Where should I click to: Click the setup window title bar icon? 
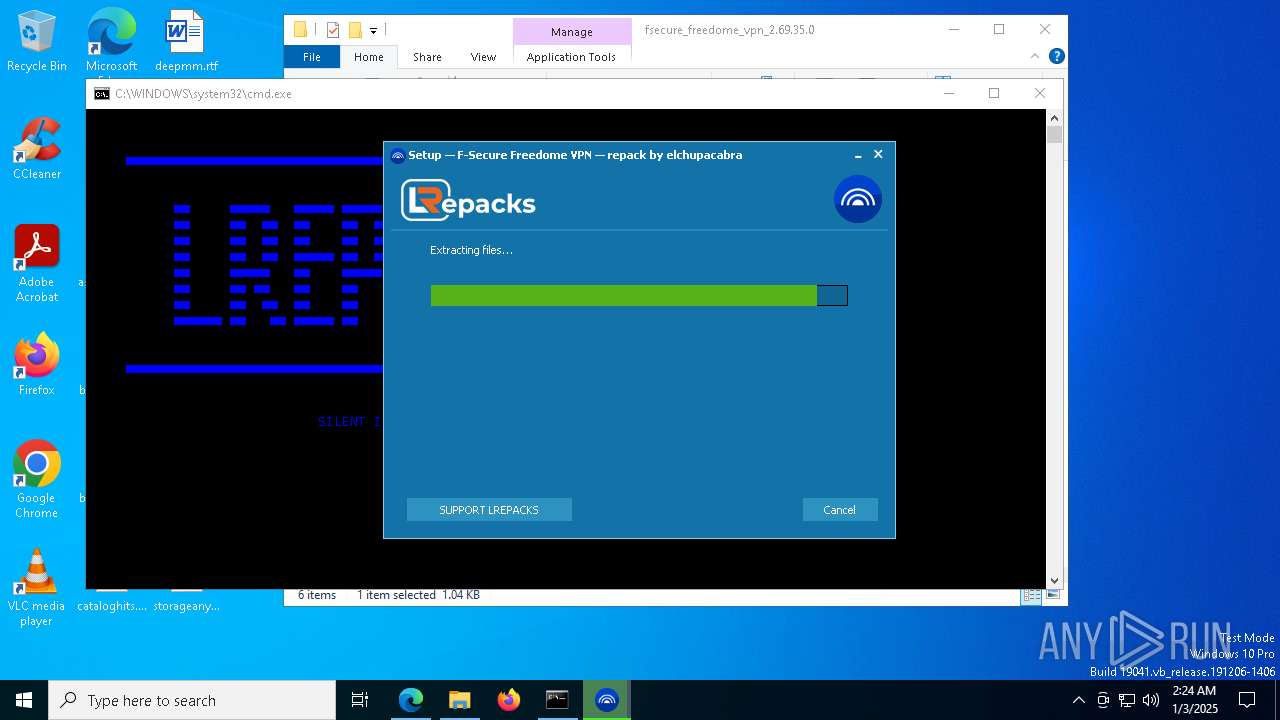click(397, 156)
